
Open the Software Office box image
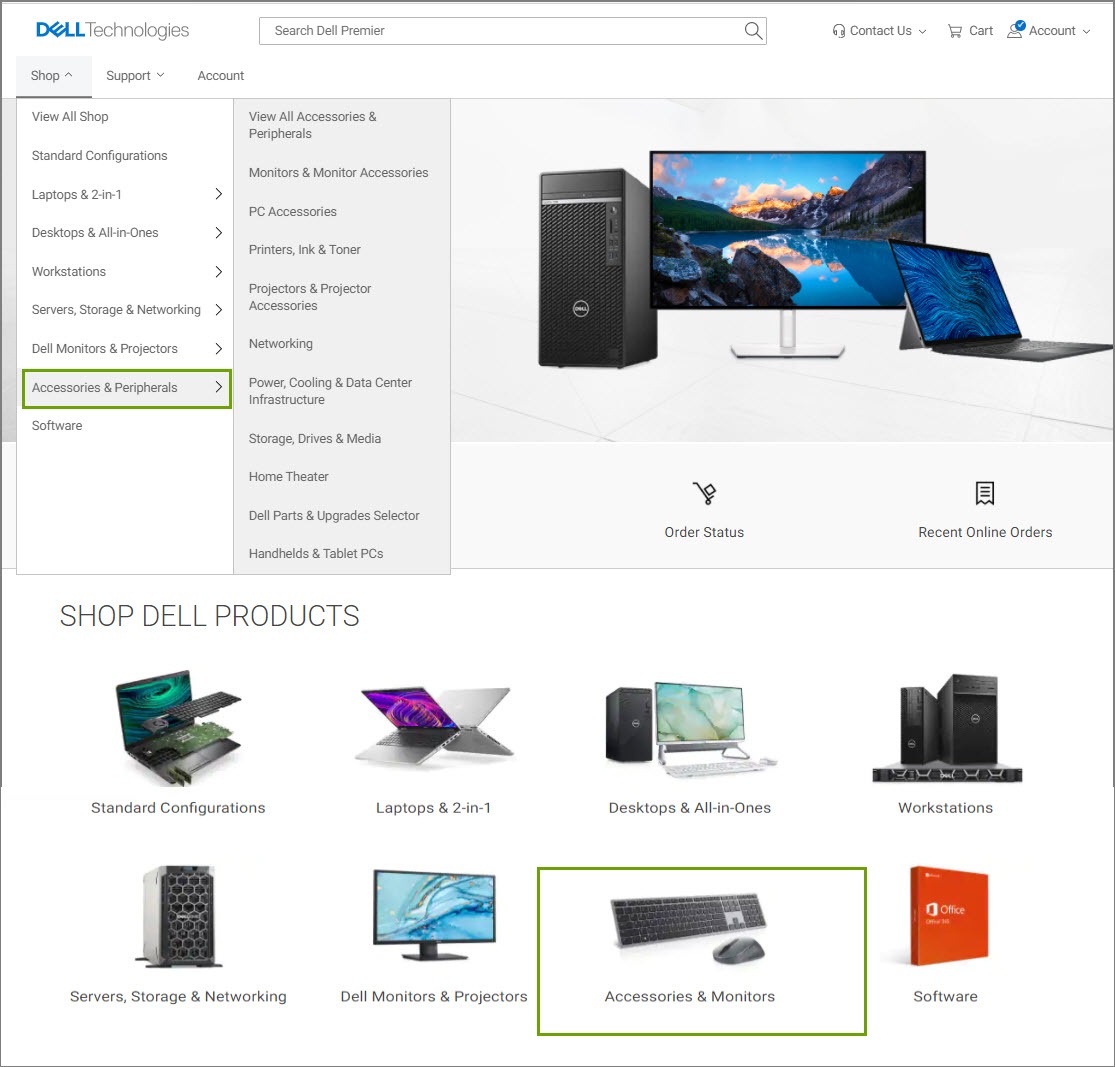[948, 916]
